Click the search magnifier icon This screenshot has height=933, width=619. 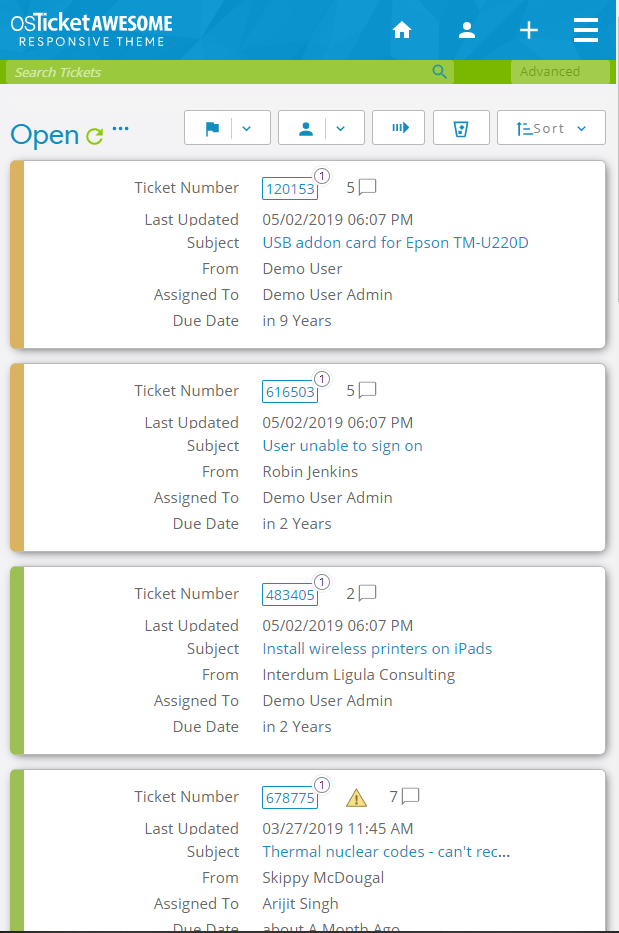coord(438,72)
